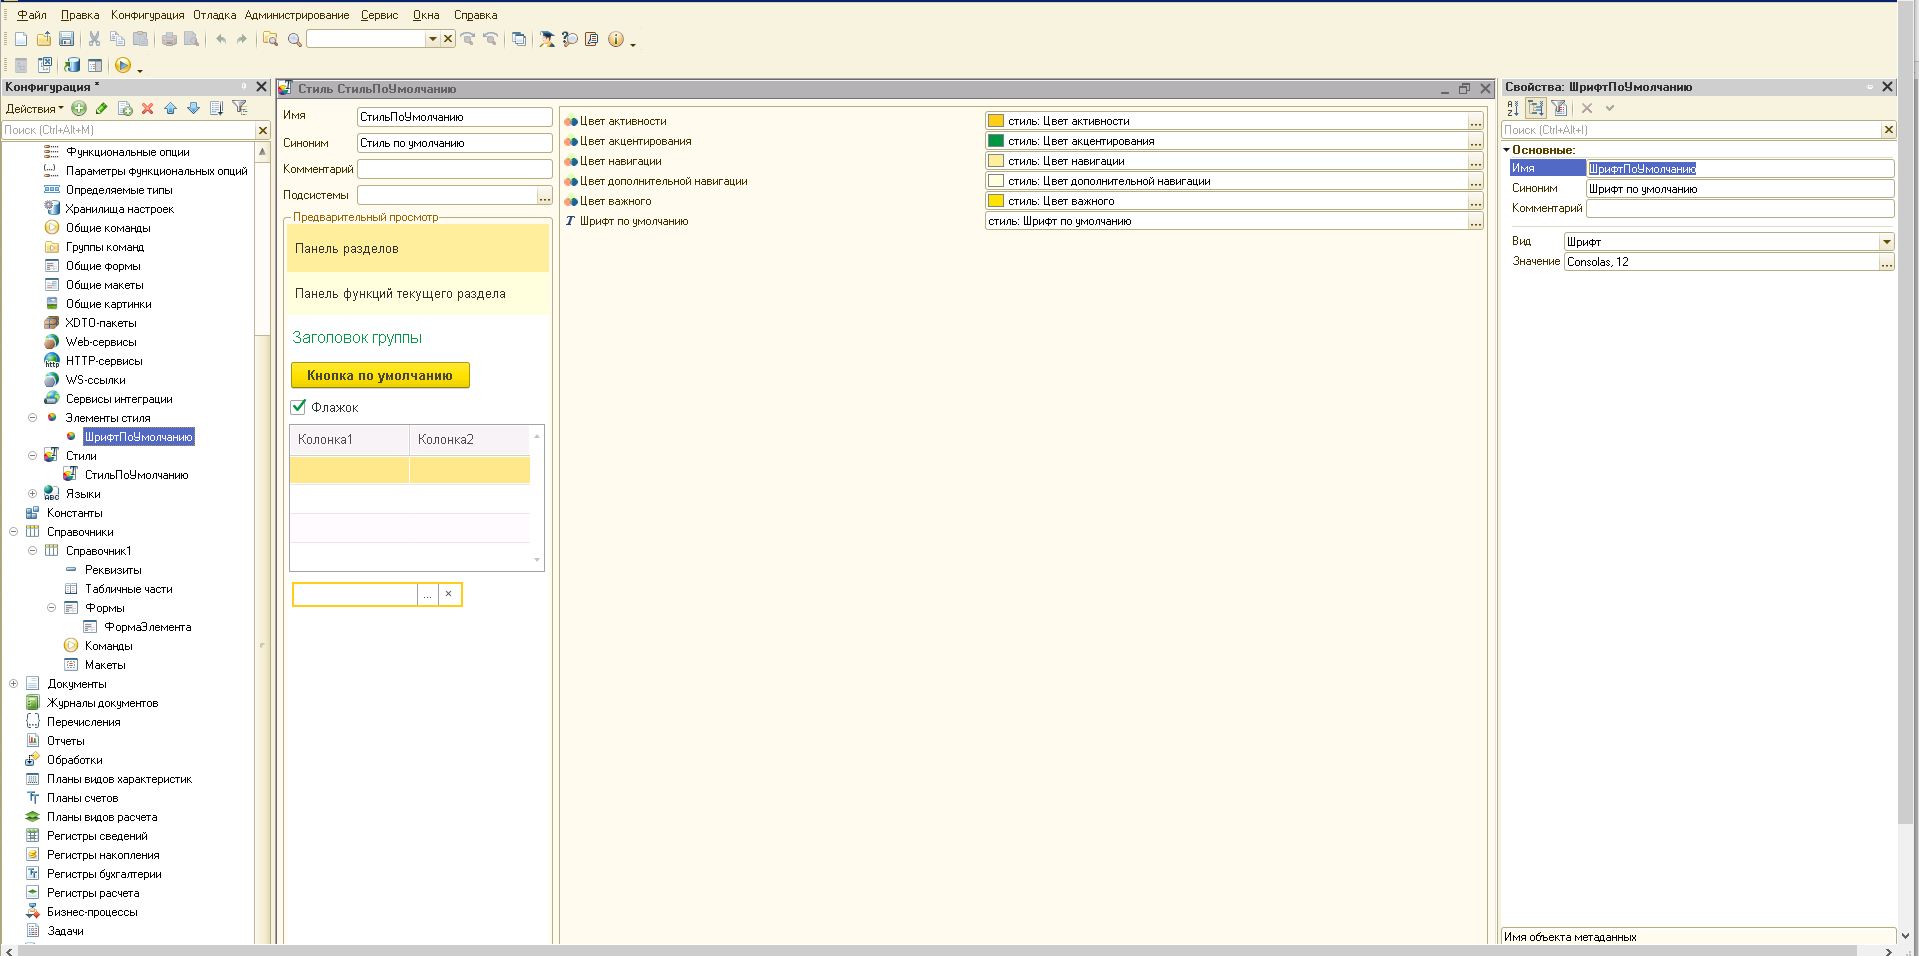Click the Синоним field of the style
Image resolution: width=1919 pixels, height=956 pixels.
point(454,143)
